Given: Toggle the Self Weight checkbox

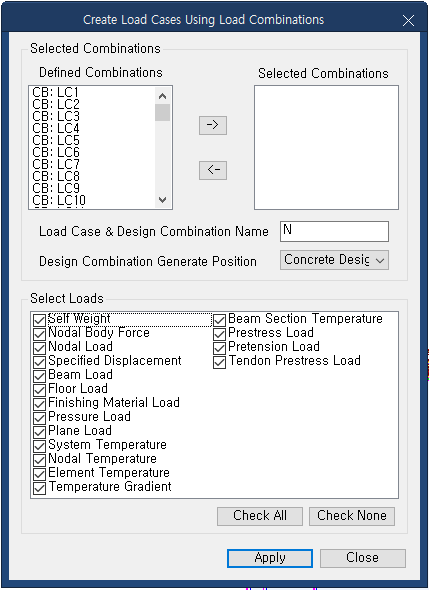Looking at the screenshot, I should point(39,320).
